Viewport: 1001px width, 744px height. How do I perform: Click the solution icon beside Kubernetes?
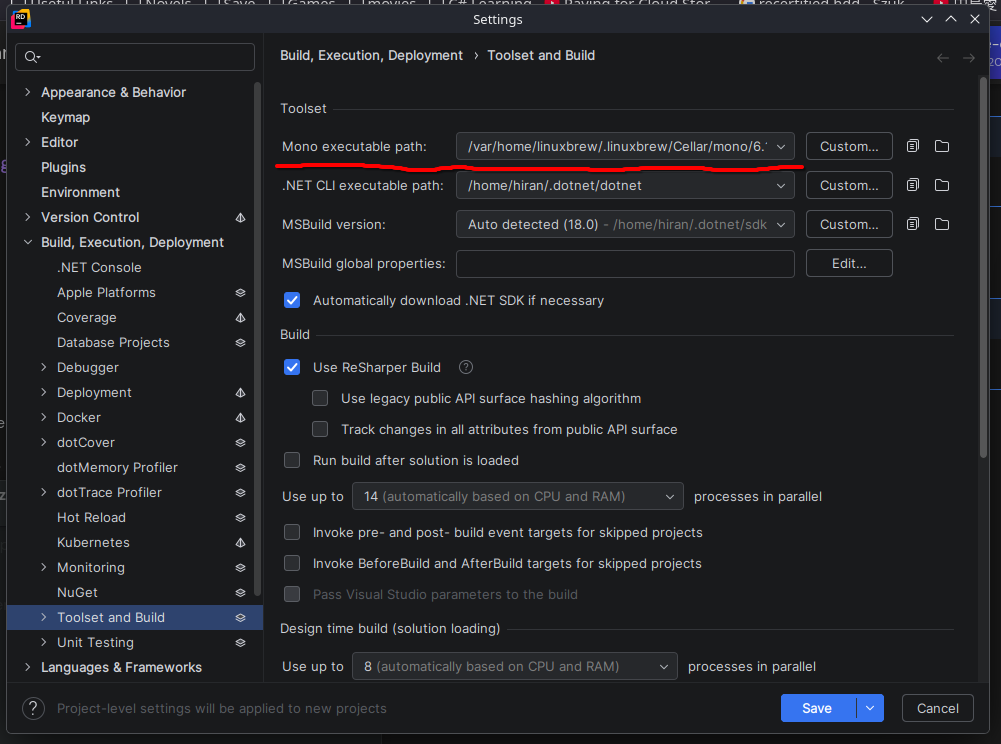tap(240, 543)
